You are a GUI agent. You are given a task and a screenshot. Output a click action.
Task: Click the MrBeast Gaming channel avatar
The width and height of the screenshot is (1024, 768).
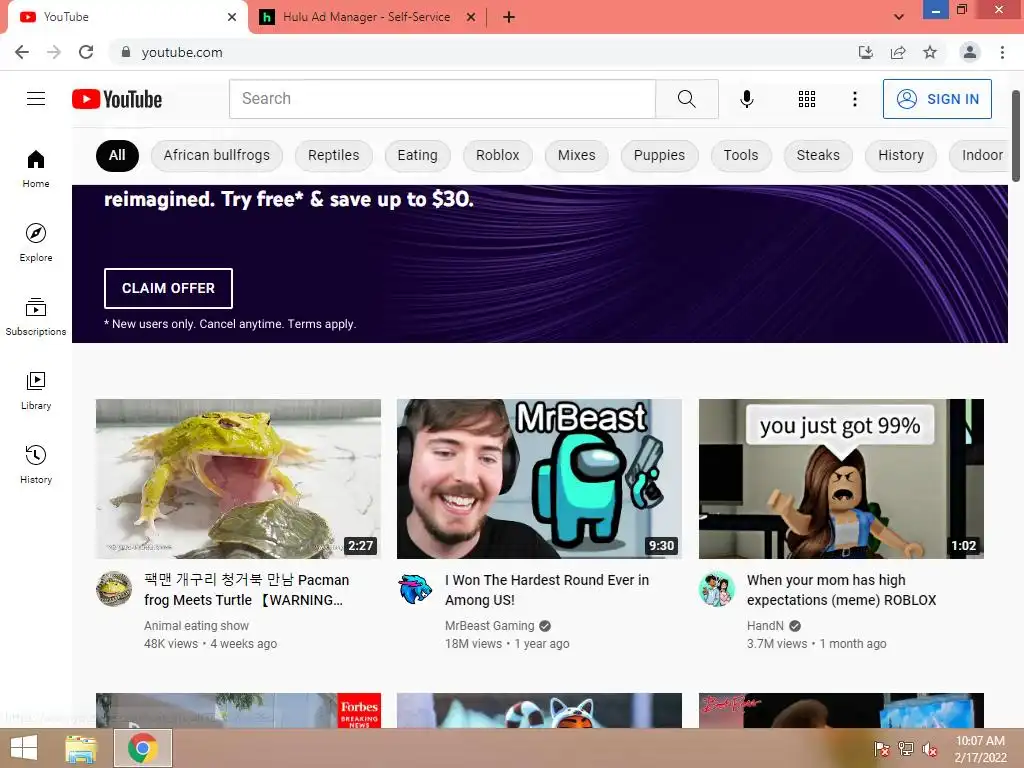click(x=415, y=588)
